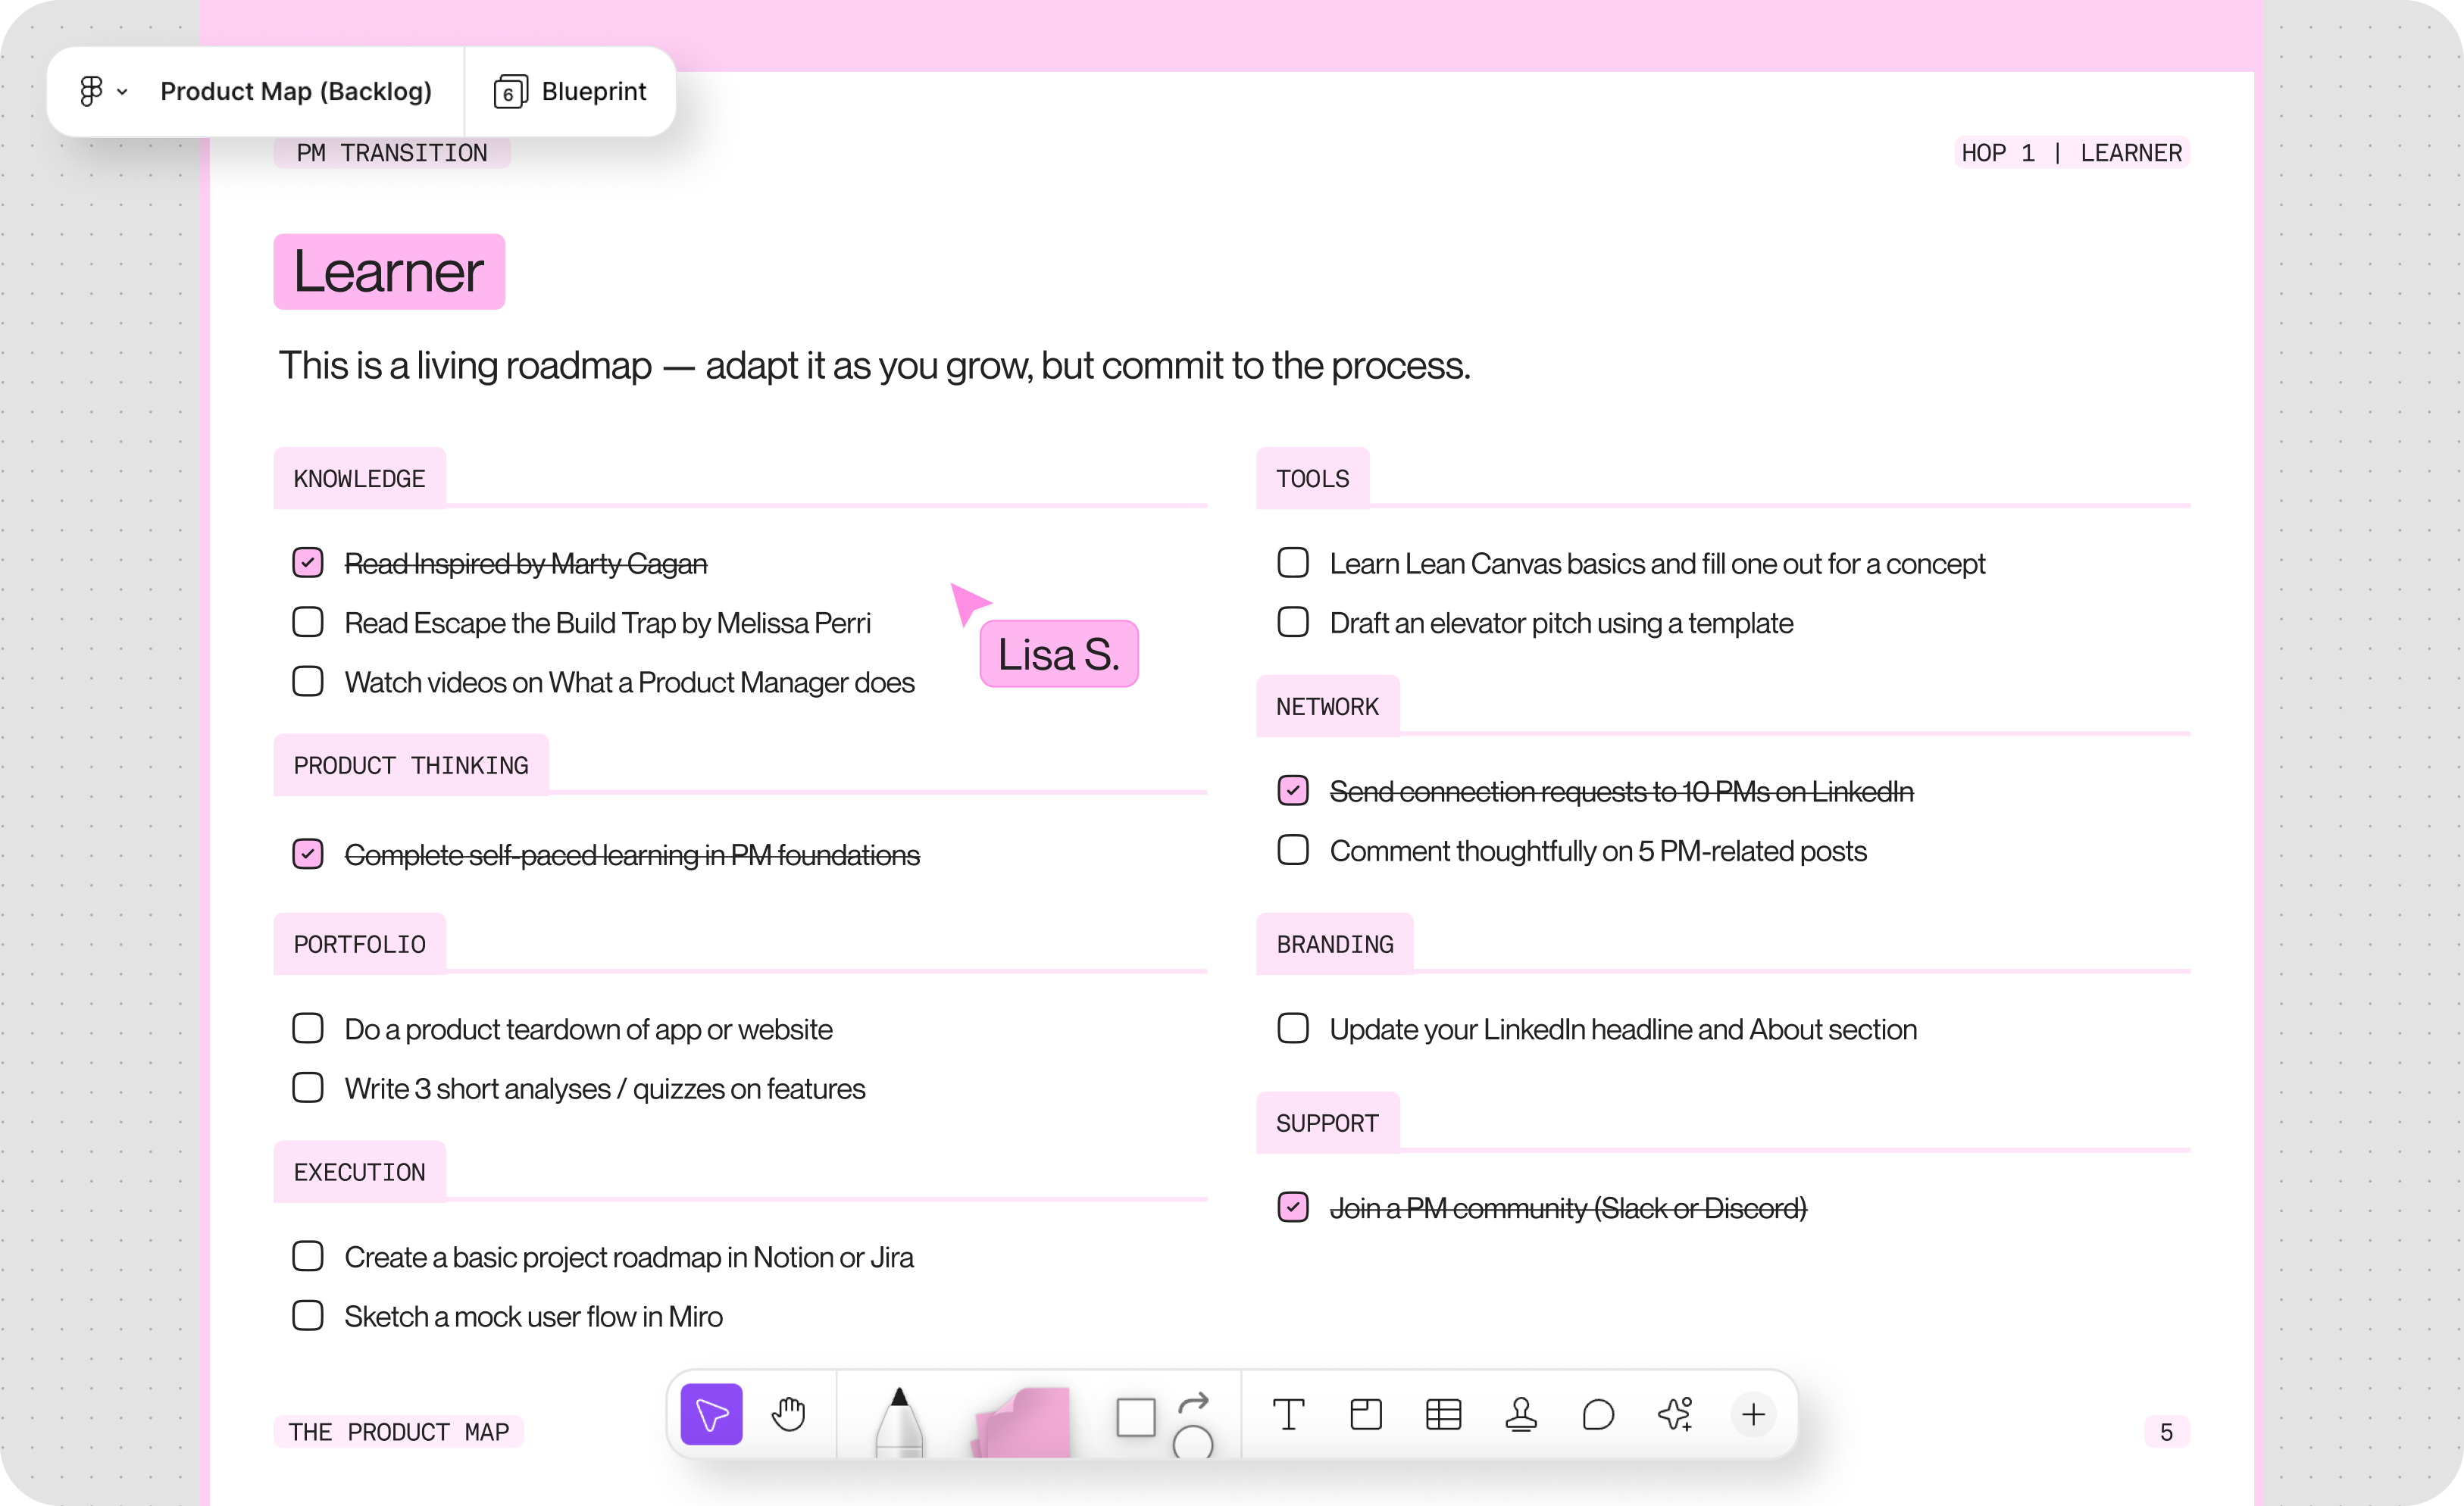Viewport: 2464px width, 1506px height.
Task: Open the Stamp tool
Action: click(x=1521, y=1414)
